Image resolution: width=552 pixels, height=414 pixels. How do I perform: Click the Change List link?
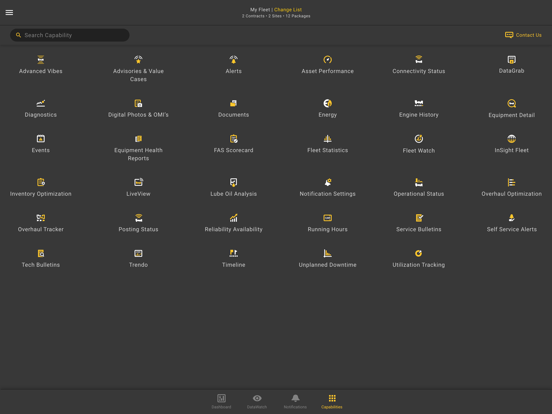tap(288, 10)
